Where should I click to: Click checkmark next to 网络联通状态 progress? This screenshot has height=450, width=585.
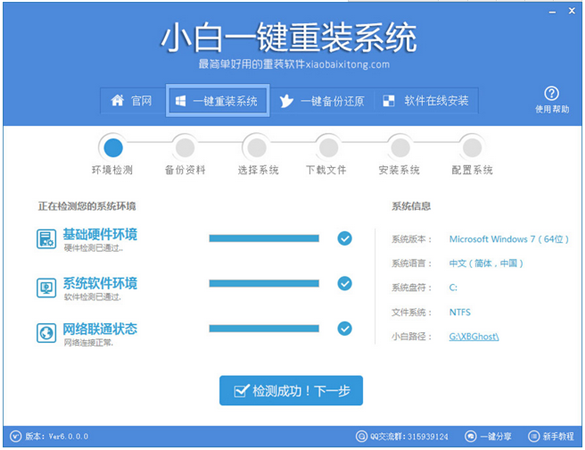(345, 329)
